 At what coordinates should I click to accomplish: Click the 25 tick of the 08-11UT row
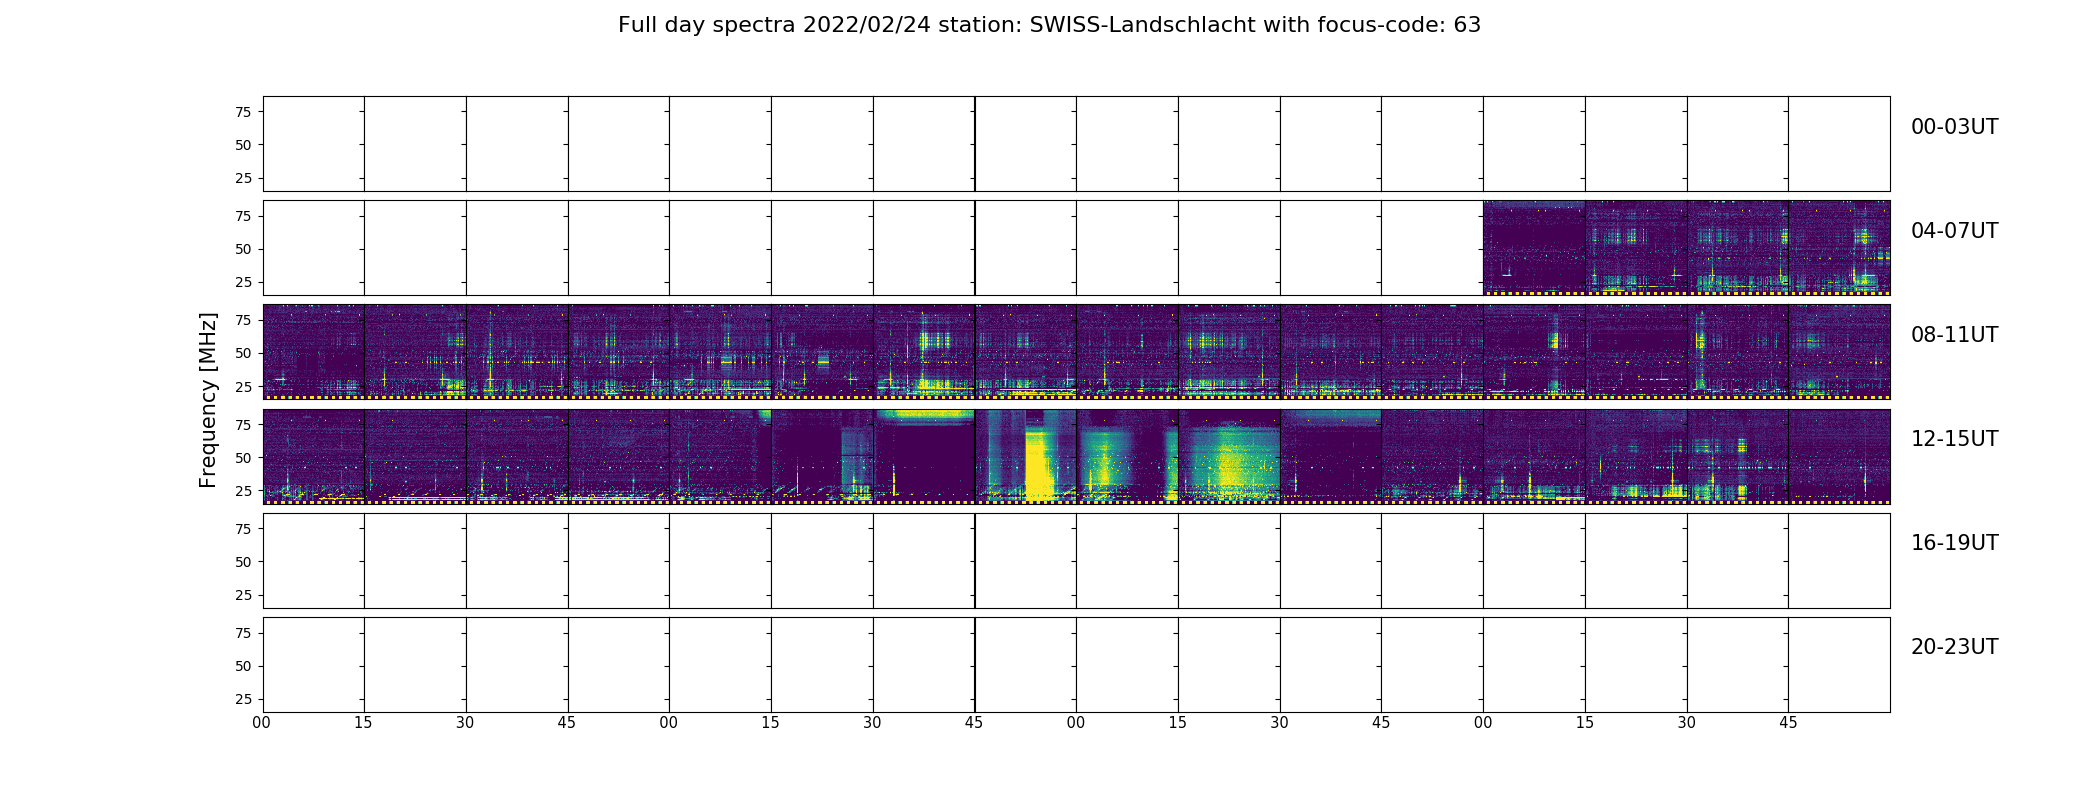(243, 386)
